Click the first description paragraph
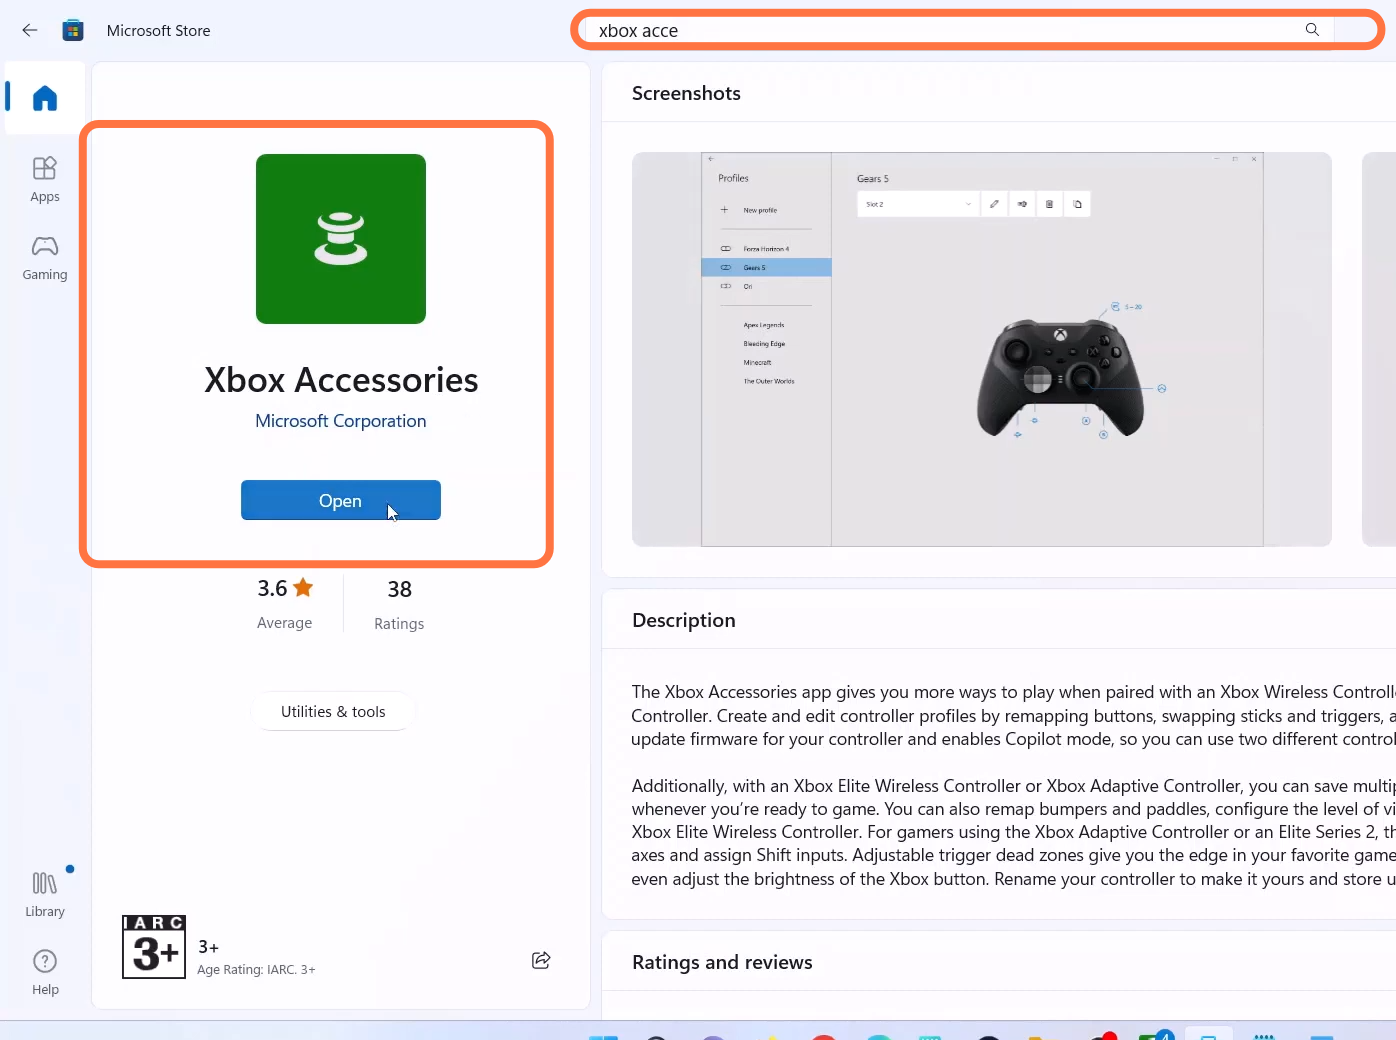The height and width of the screenshot is (1040, 1396). [1013, 715]
